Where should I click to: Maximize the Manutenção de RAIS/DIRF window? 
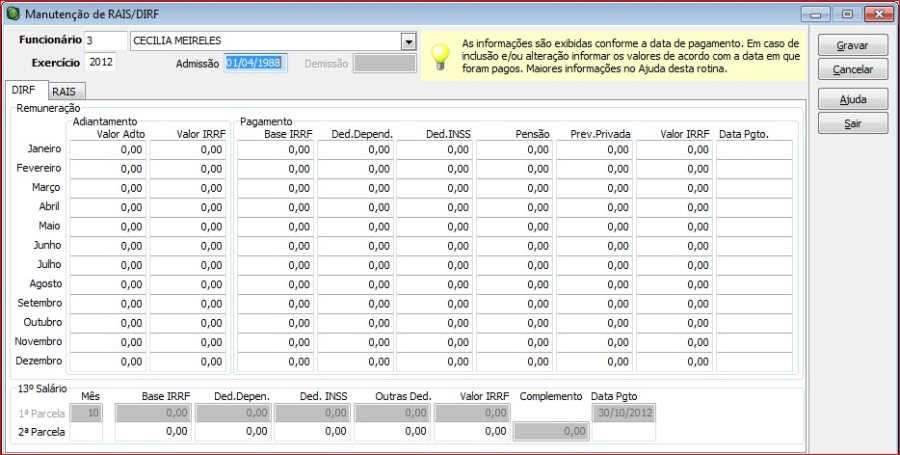point(847,14)
